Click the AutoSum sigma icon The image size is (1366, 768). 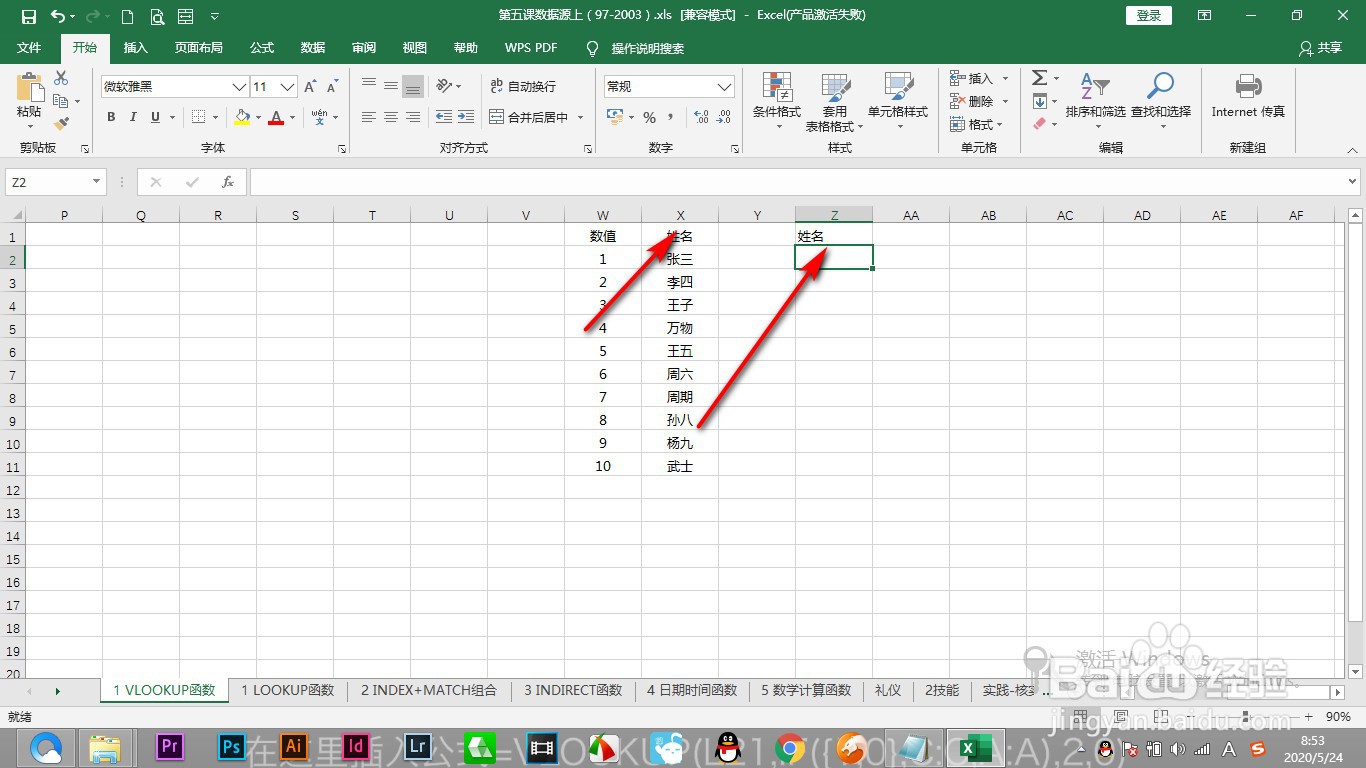1039,78
